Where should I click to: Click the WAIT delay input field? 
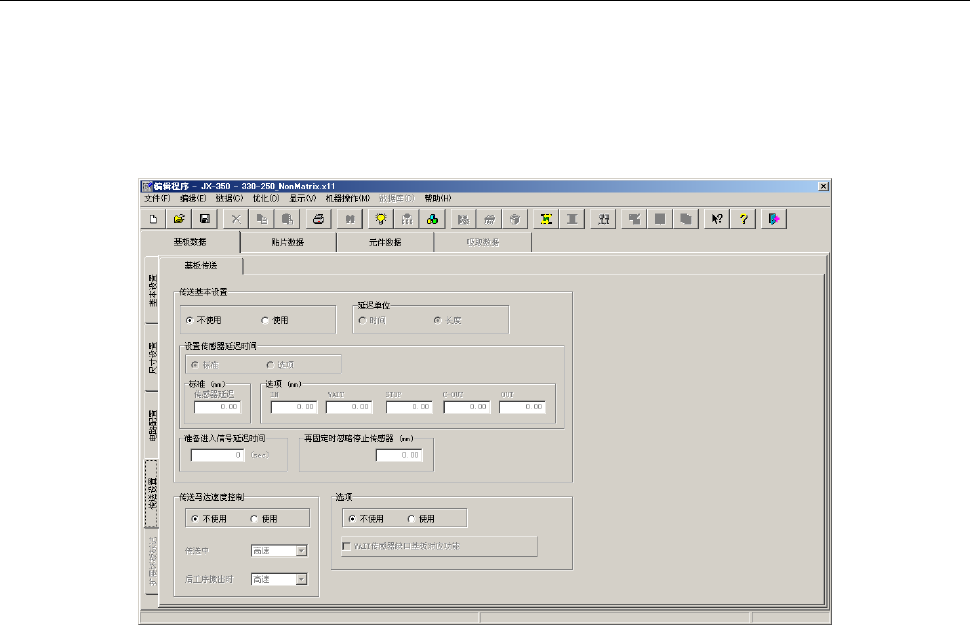click(349, 407)
